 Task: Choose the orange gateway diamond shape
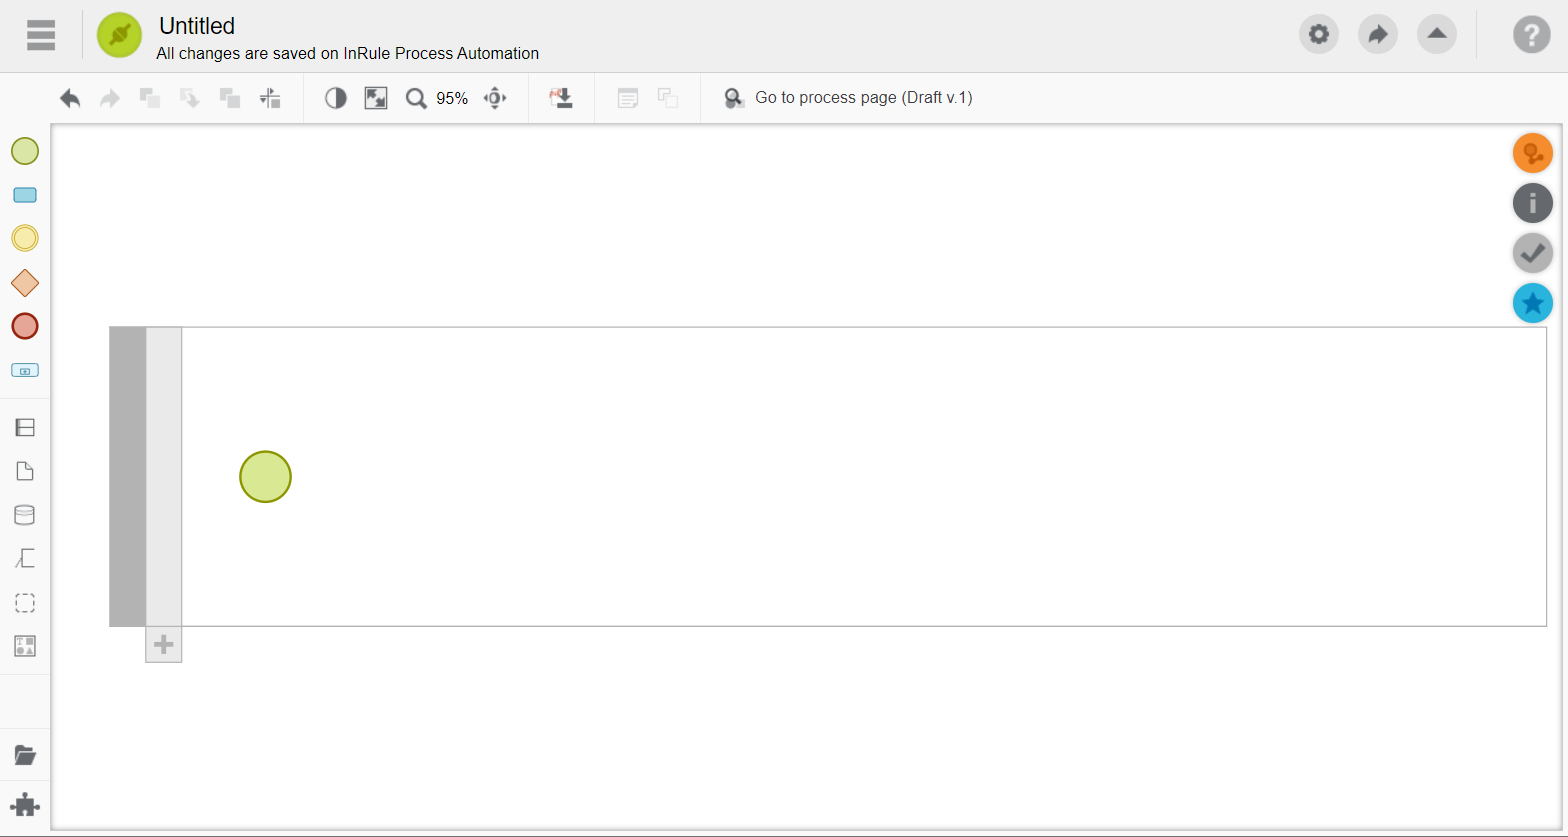pos(25,283)
